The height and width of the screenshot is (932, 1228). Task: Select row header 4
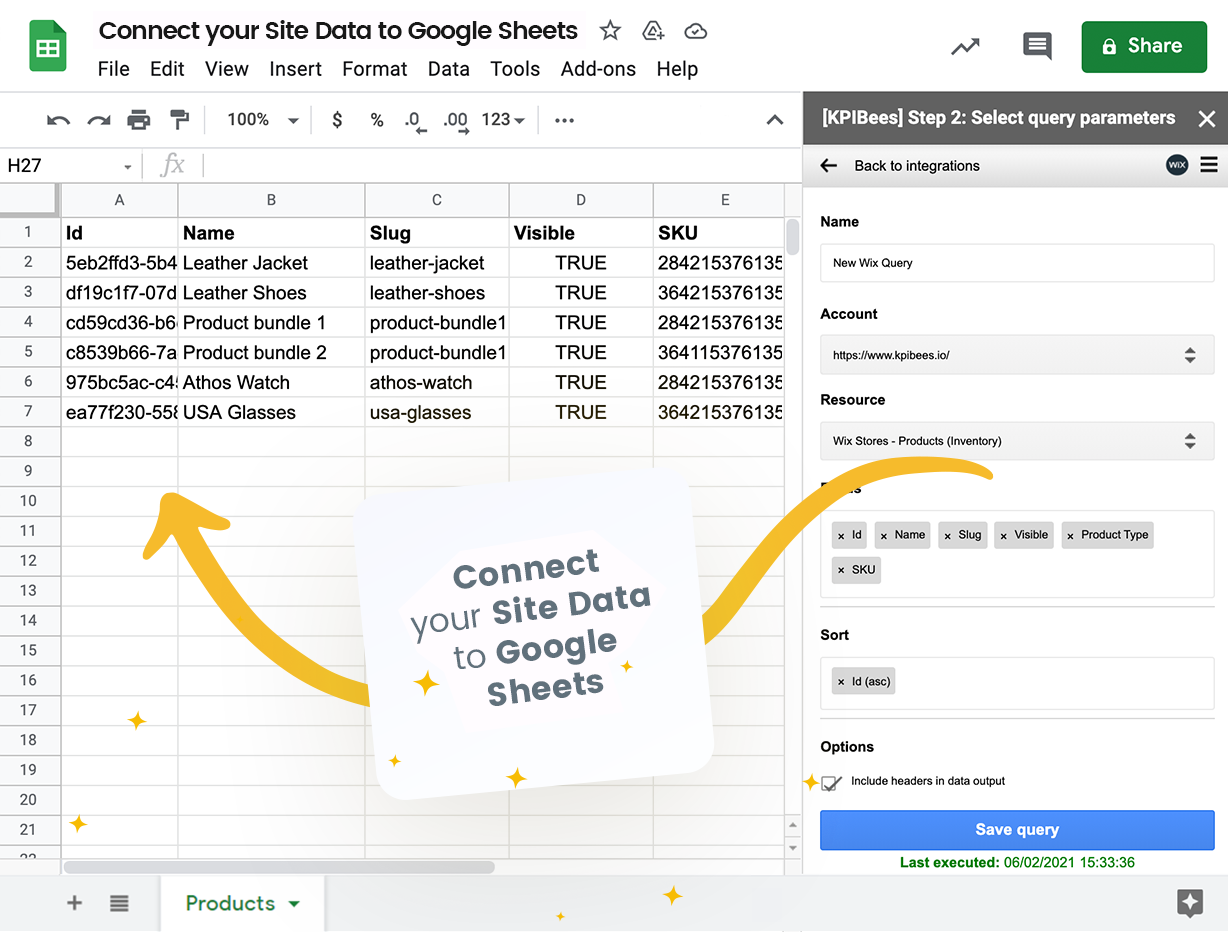[30, 322]
